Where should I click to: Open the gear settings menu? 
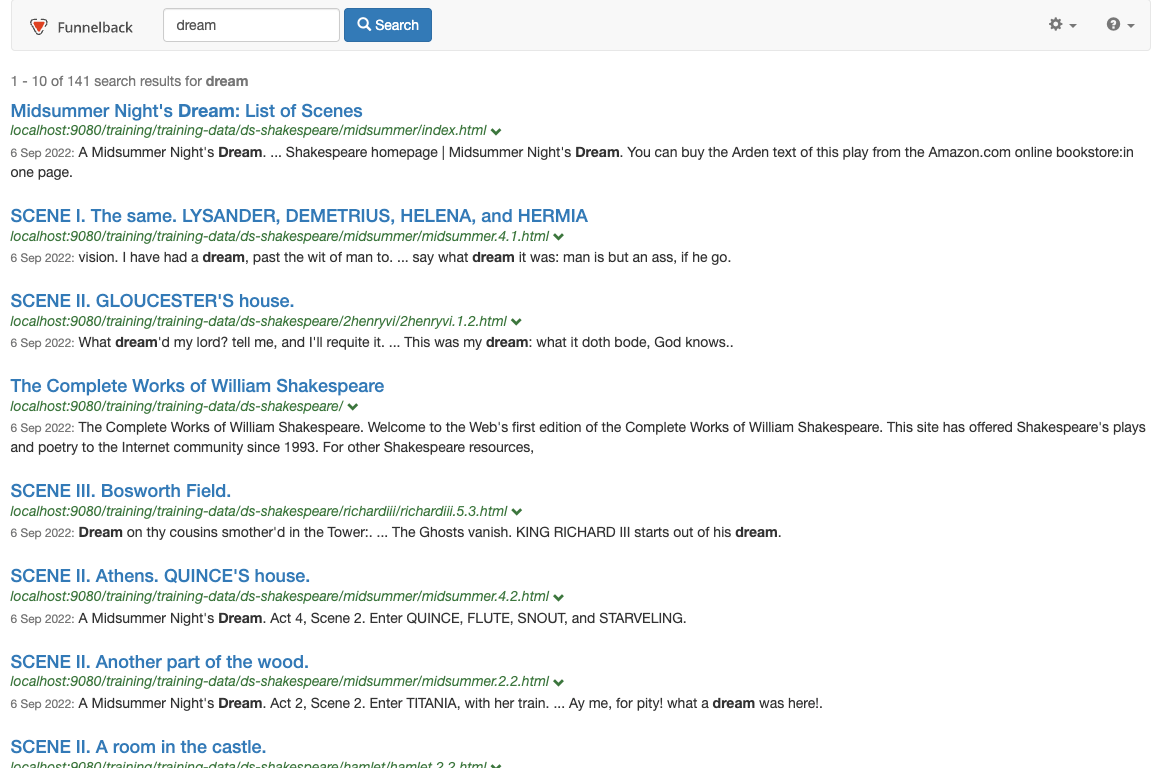(1062, 25)
